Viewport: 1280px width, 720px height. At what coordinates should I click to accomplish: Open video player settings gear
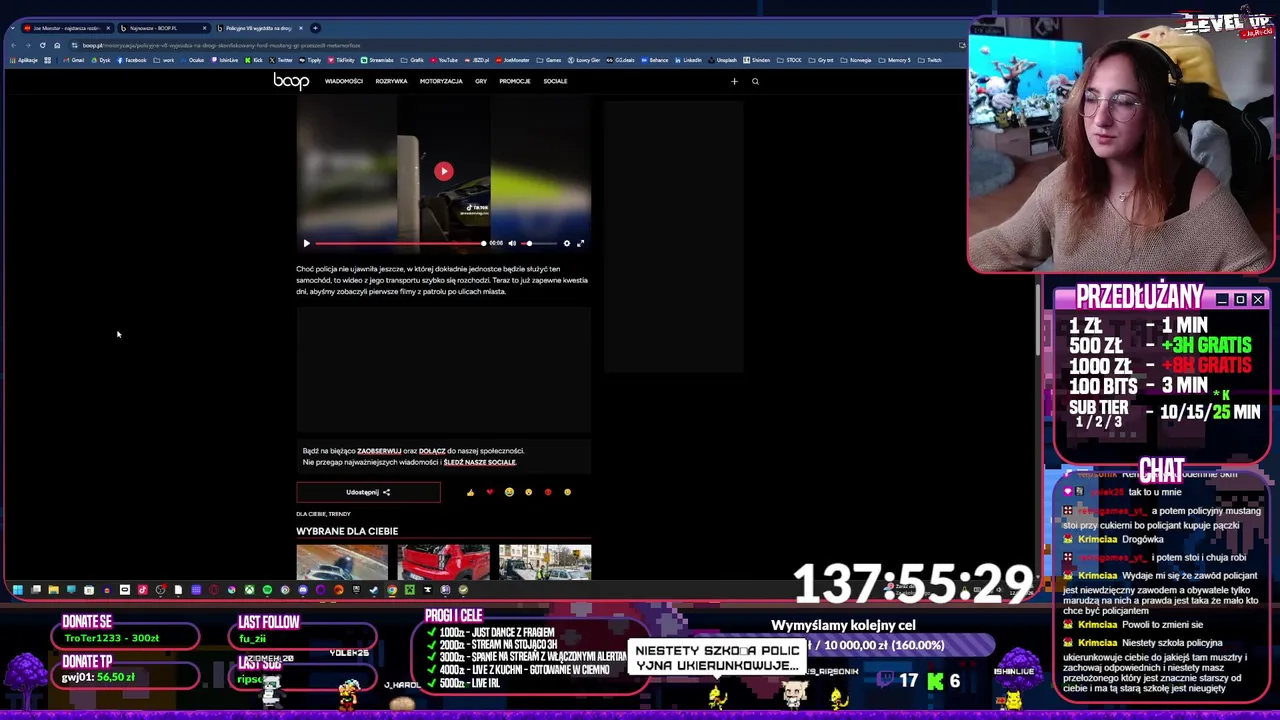coord(566,243)
